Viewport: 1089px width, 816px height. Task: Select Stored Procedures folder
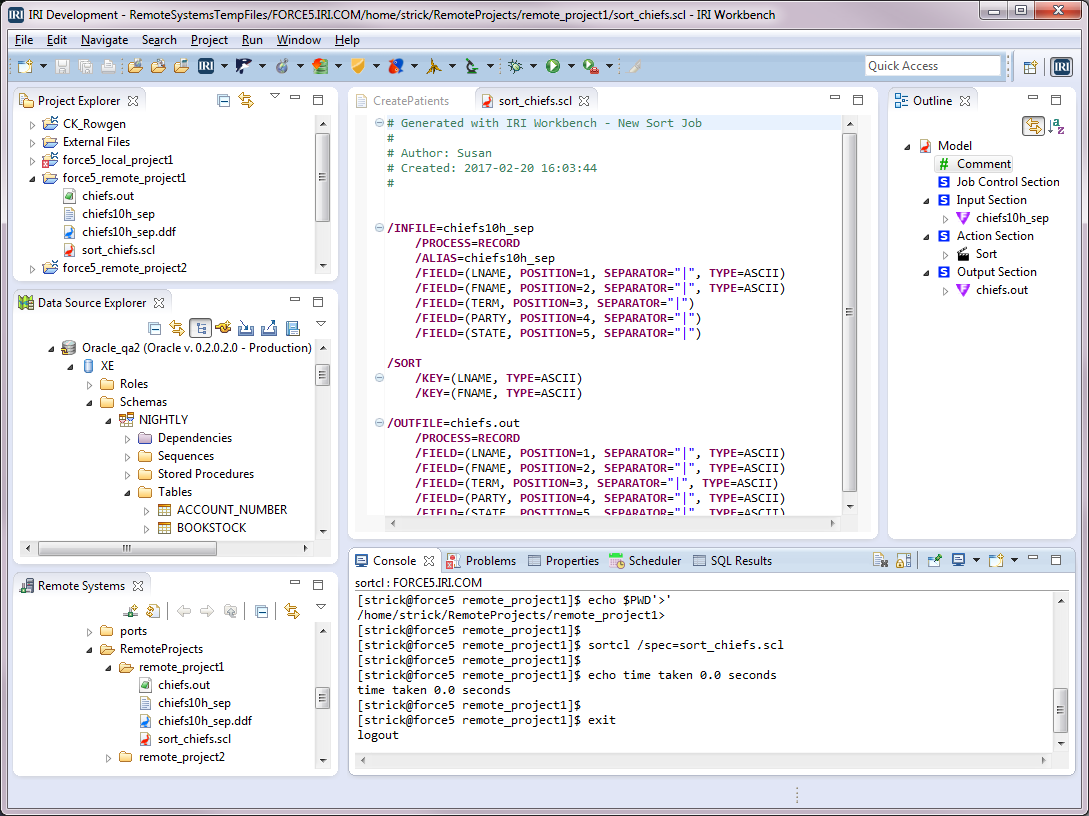tap(206, 474)
